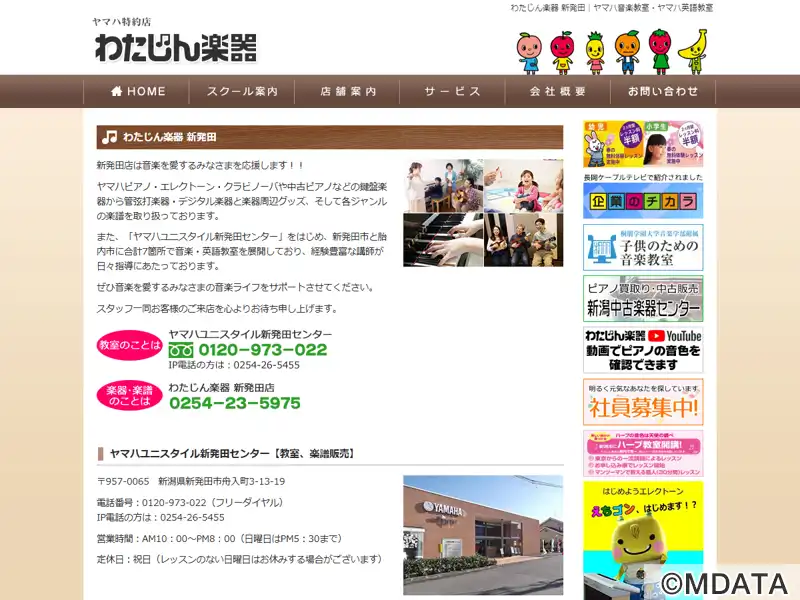800x600 pixels.
Task: Go to the お問い合わせ page
Action: click(663, 91)
